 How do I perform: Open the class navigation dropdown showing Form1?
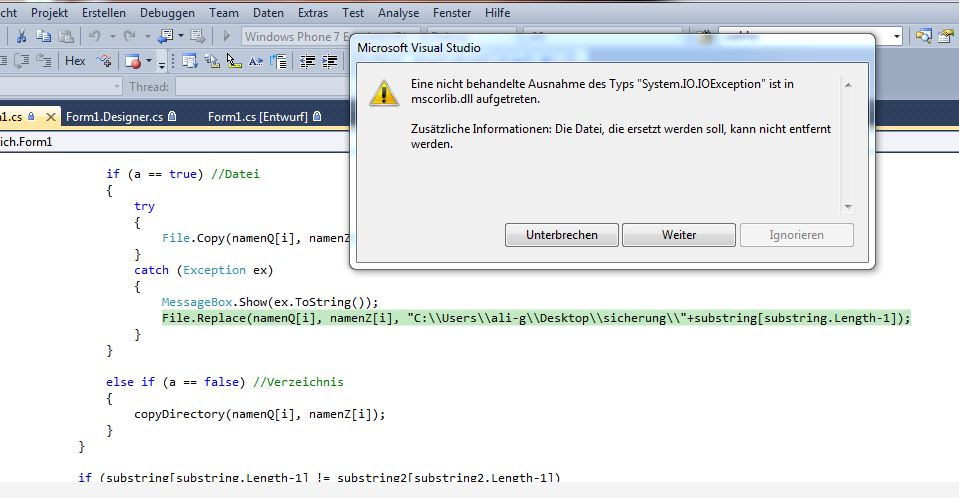174,142
